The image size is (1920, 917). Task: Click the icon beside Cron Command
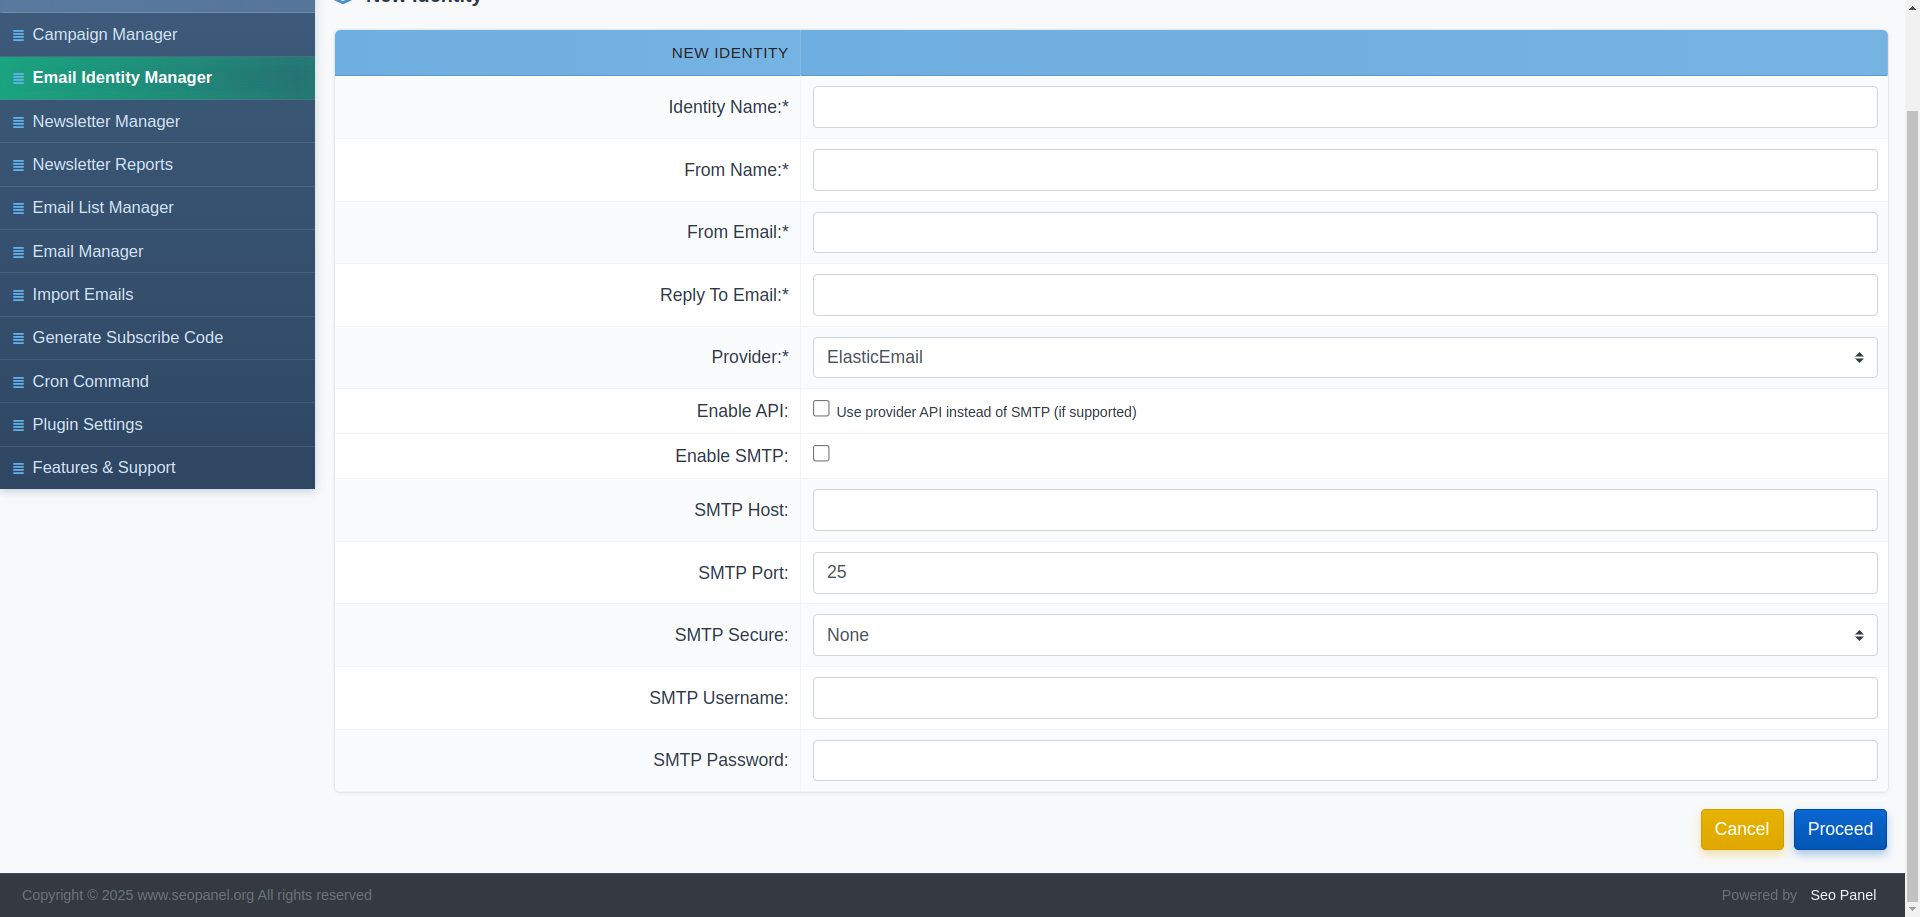click(x=18, y=381)
